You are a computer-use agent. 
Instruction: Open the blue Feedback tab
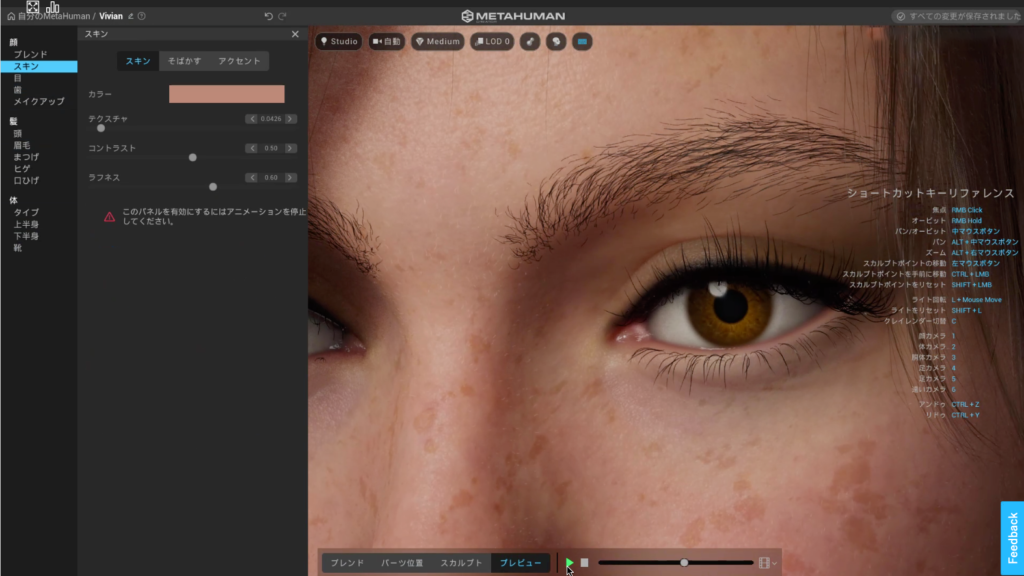click(x=1012, y=538)
